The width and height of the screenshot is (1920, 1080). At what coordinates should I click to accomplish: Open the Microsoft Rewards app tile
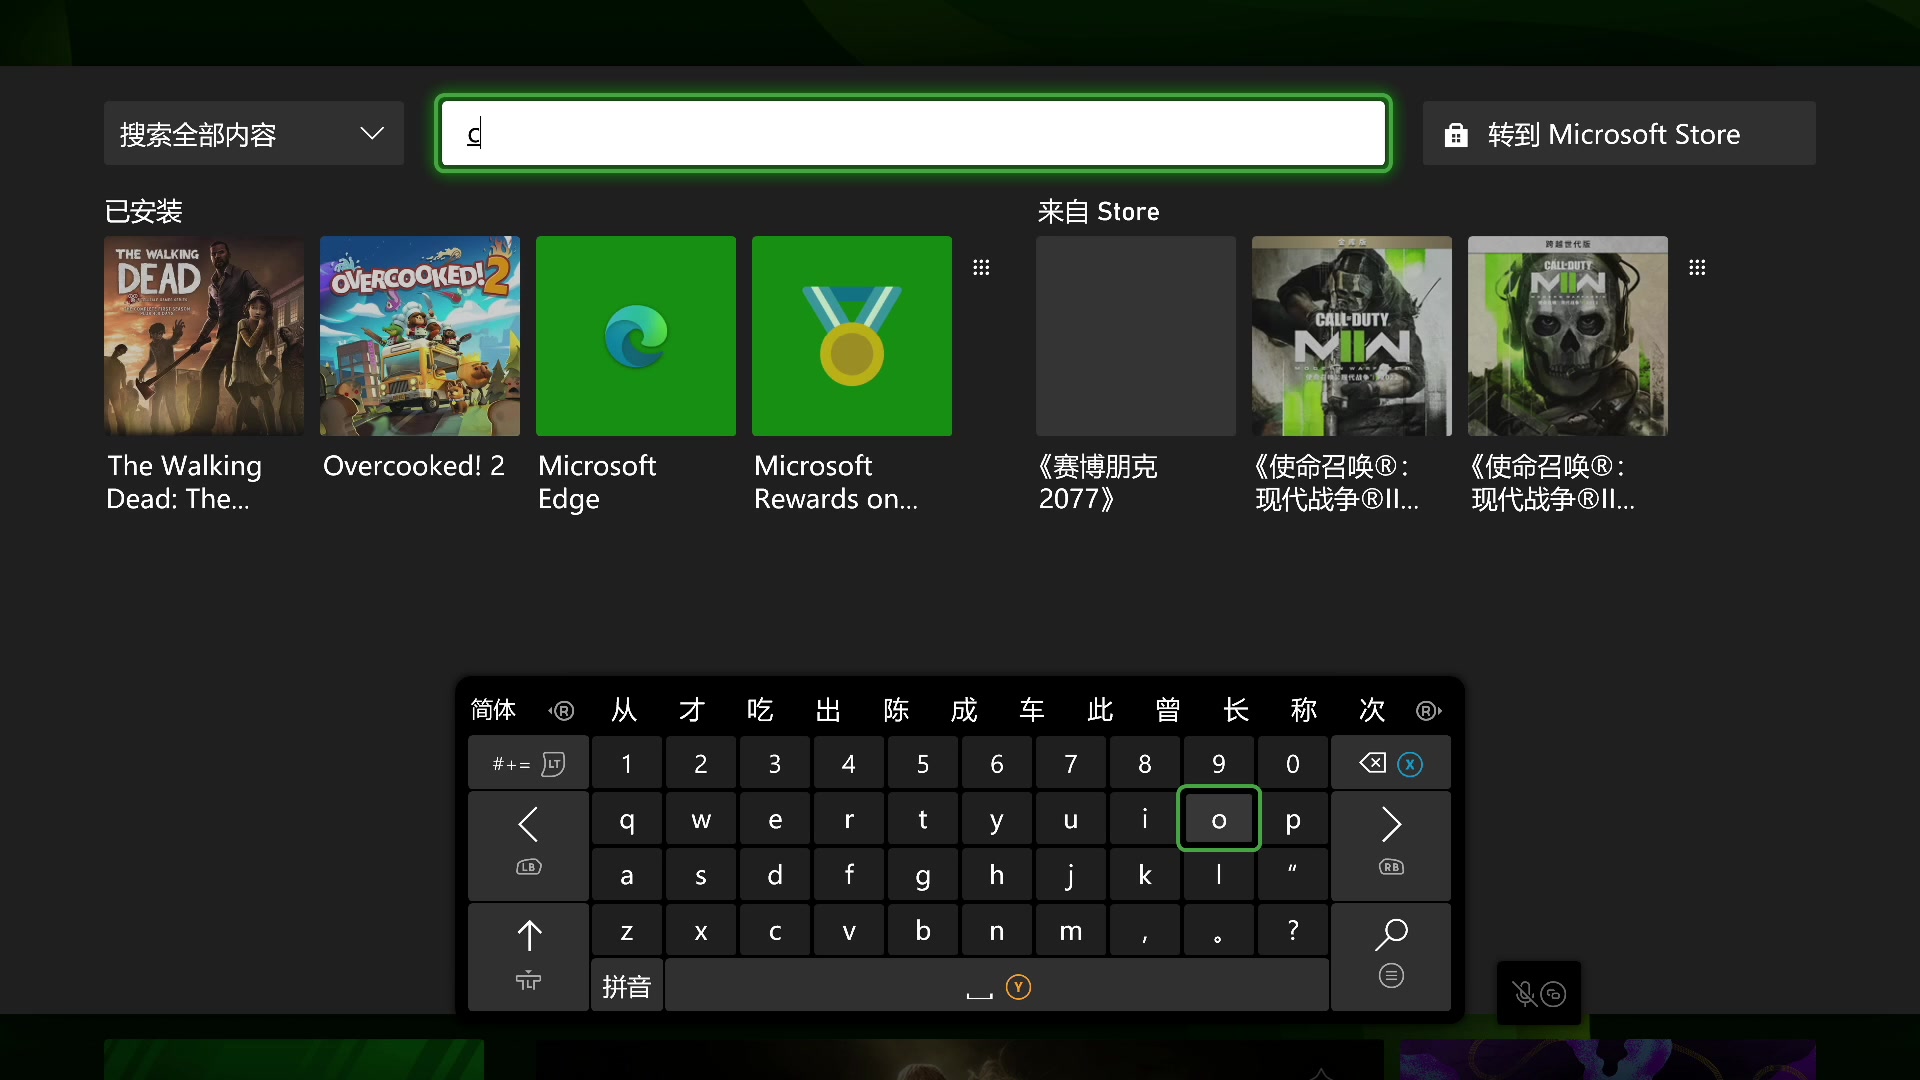(852, 336)
